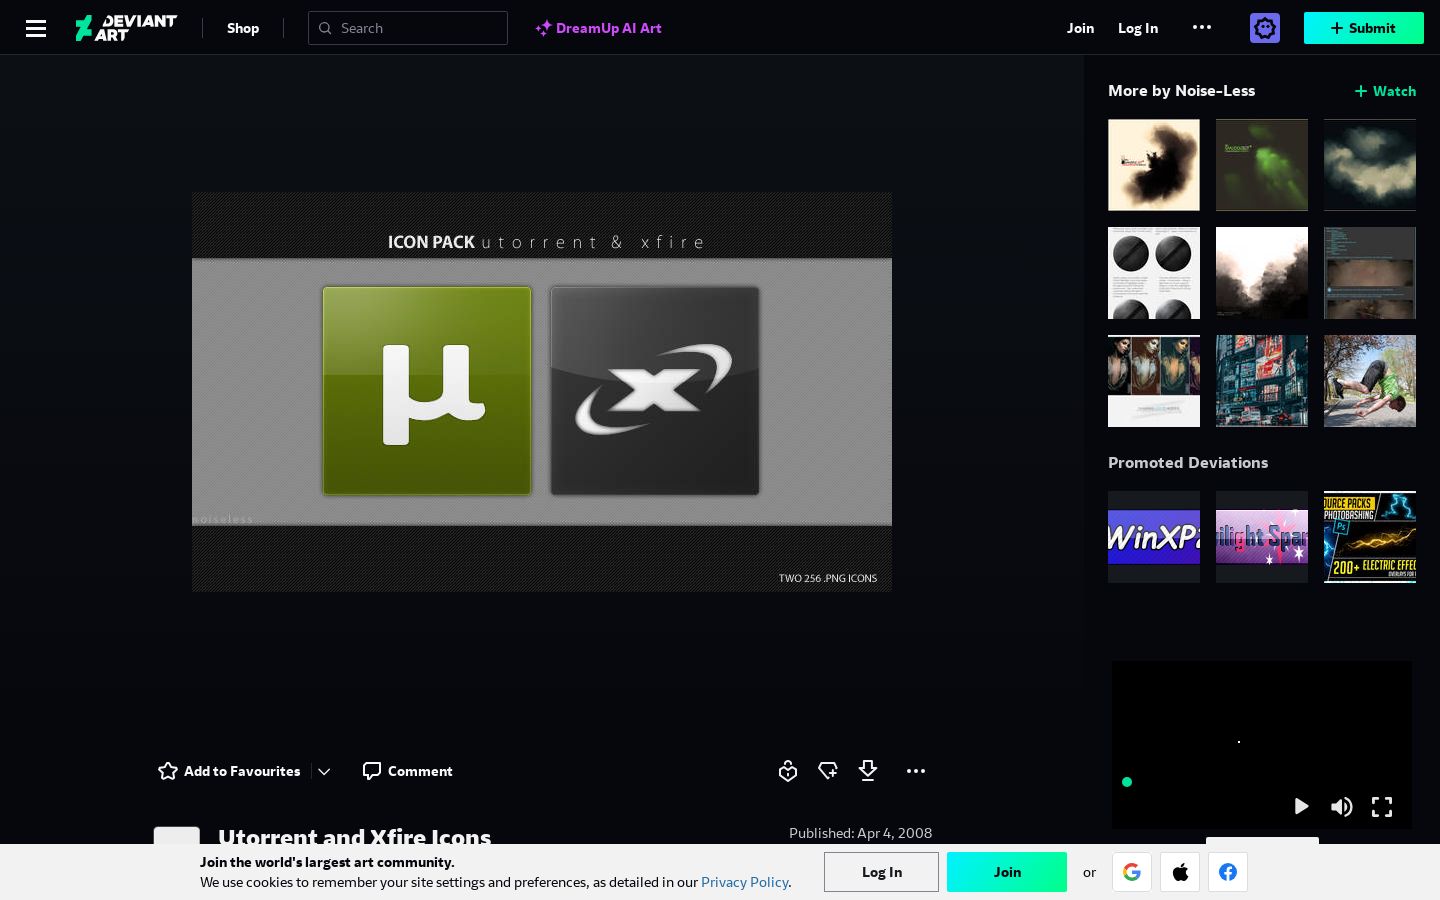
Task: Open the black spheres brush thumbnail
Action: (1154, 273)
